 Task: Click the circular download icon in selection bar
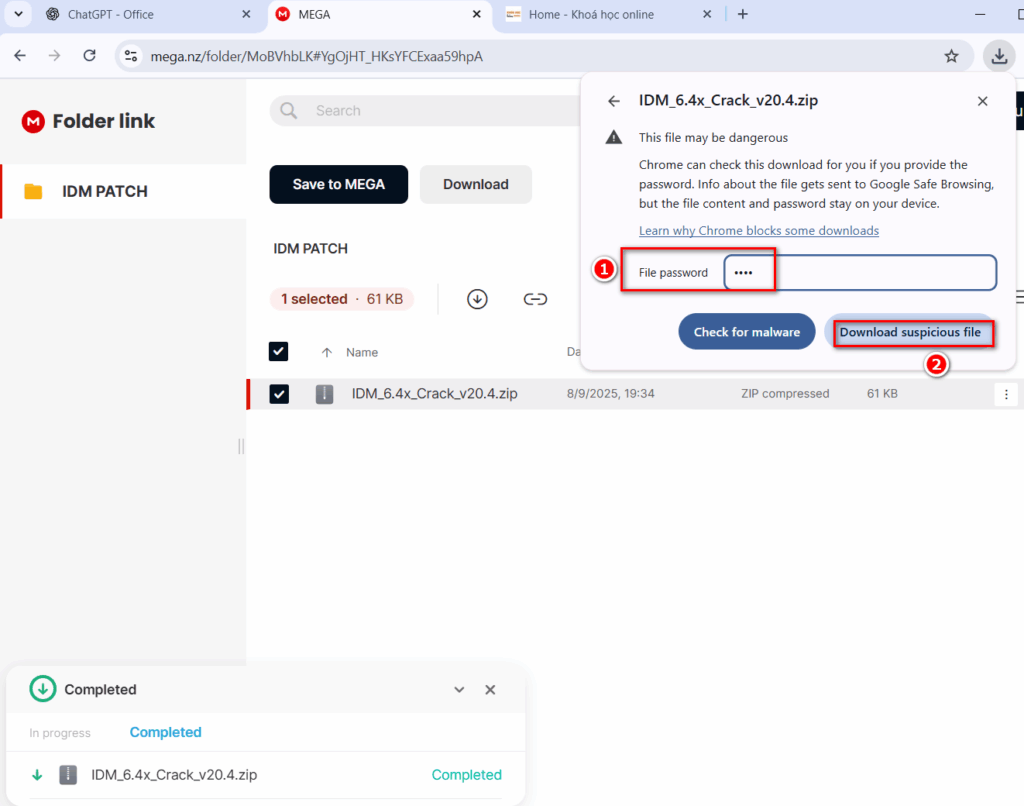click(x=477, y=299)
